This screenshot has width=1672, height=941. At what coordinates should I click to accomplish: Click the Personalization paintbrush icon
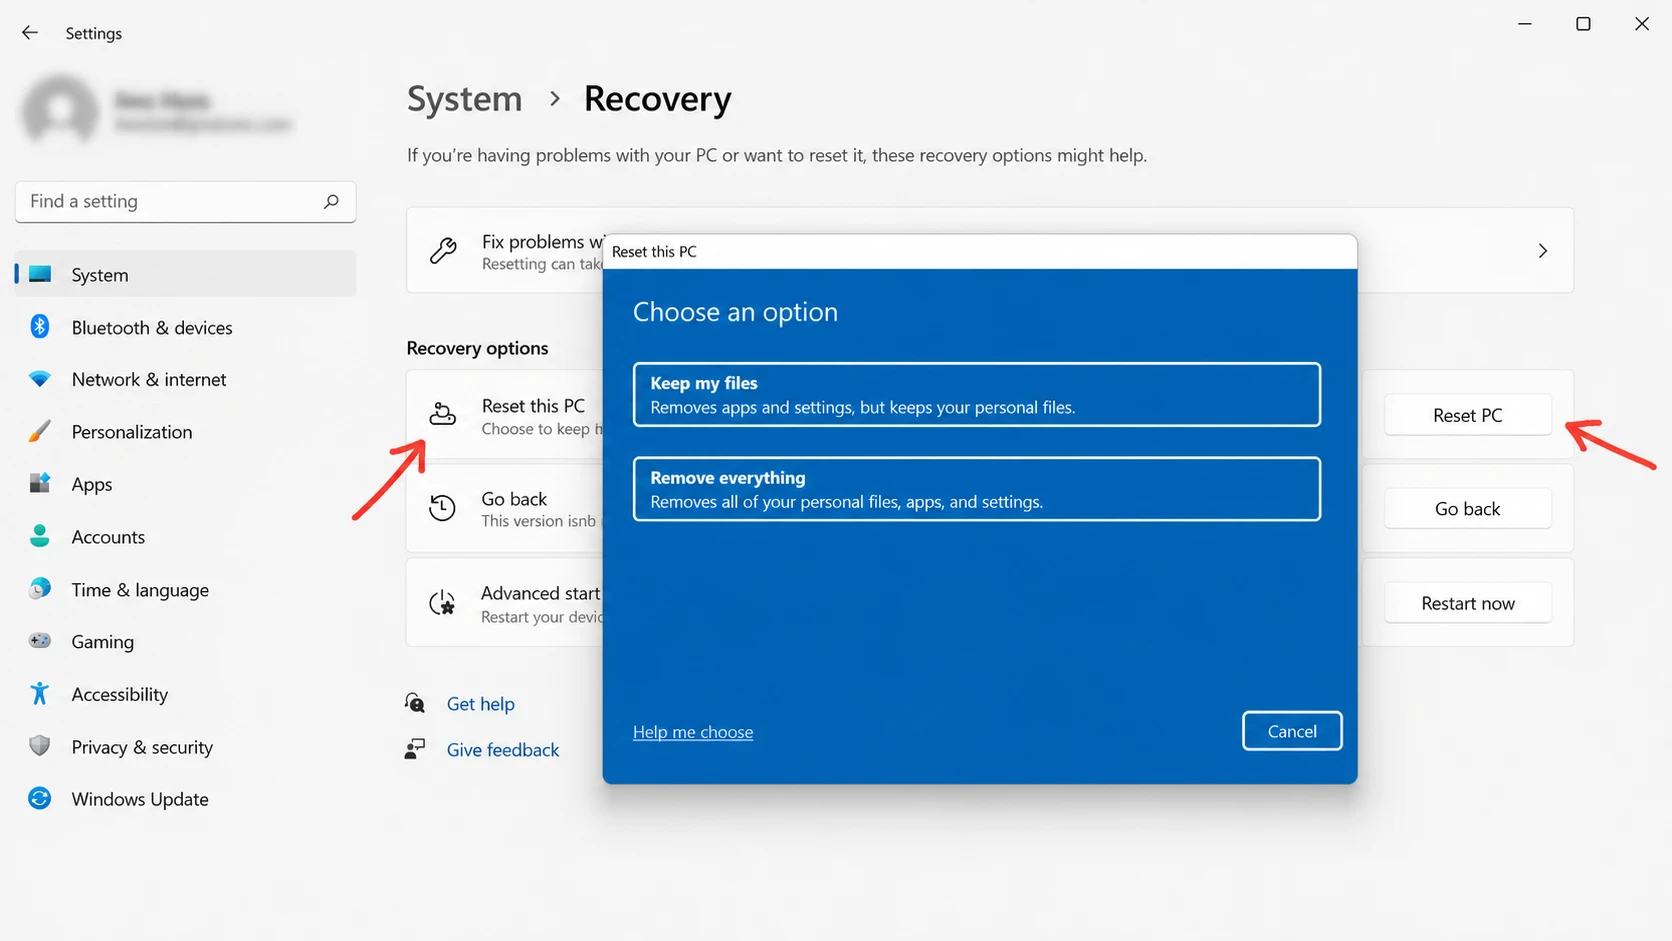40,431
